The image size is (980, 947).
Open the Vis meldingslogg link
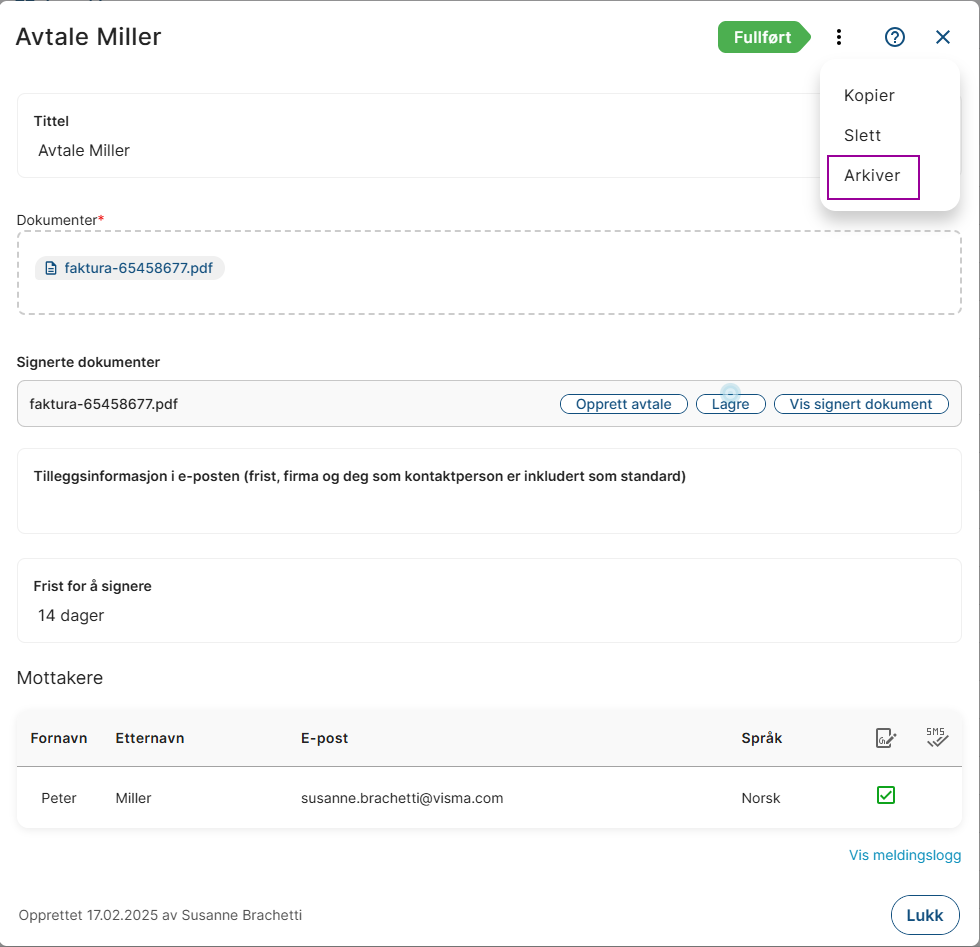(x=904, y=855)
